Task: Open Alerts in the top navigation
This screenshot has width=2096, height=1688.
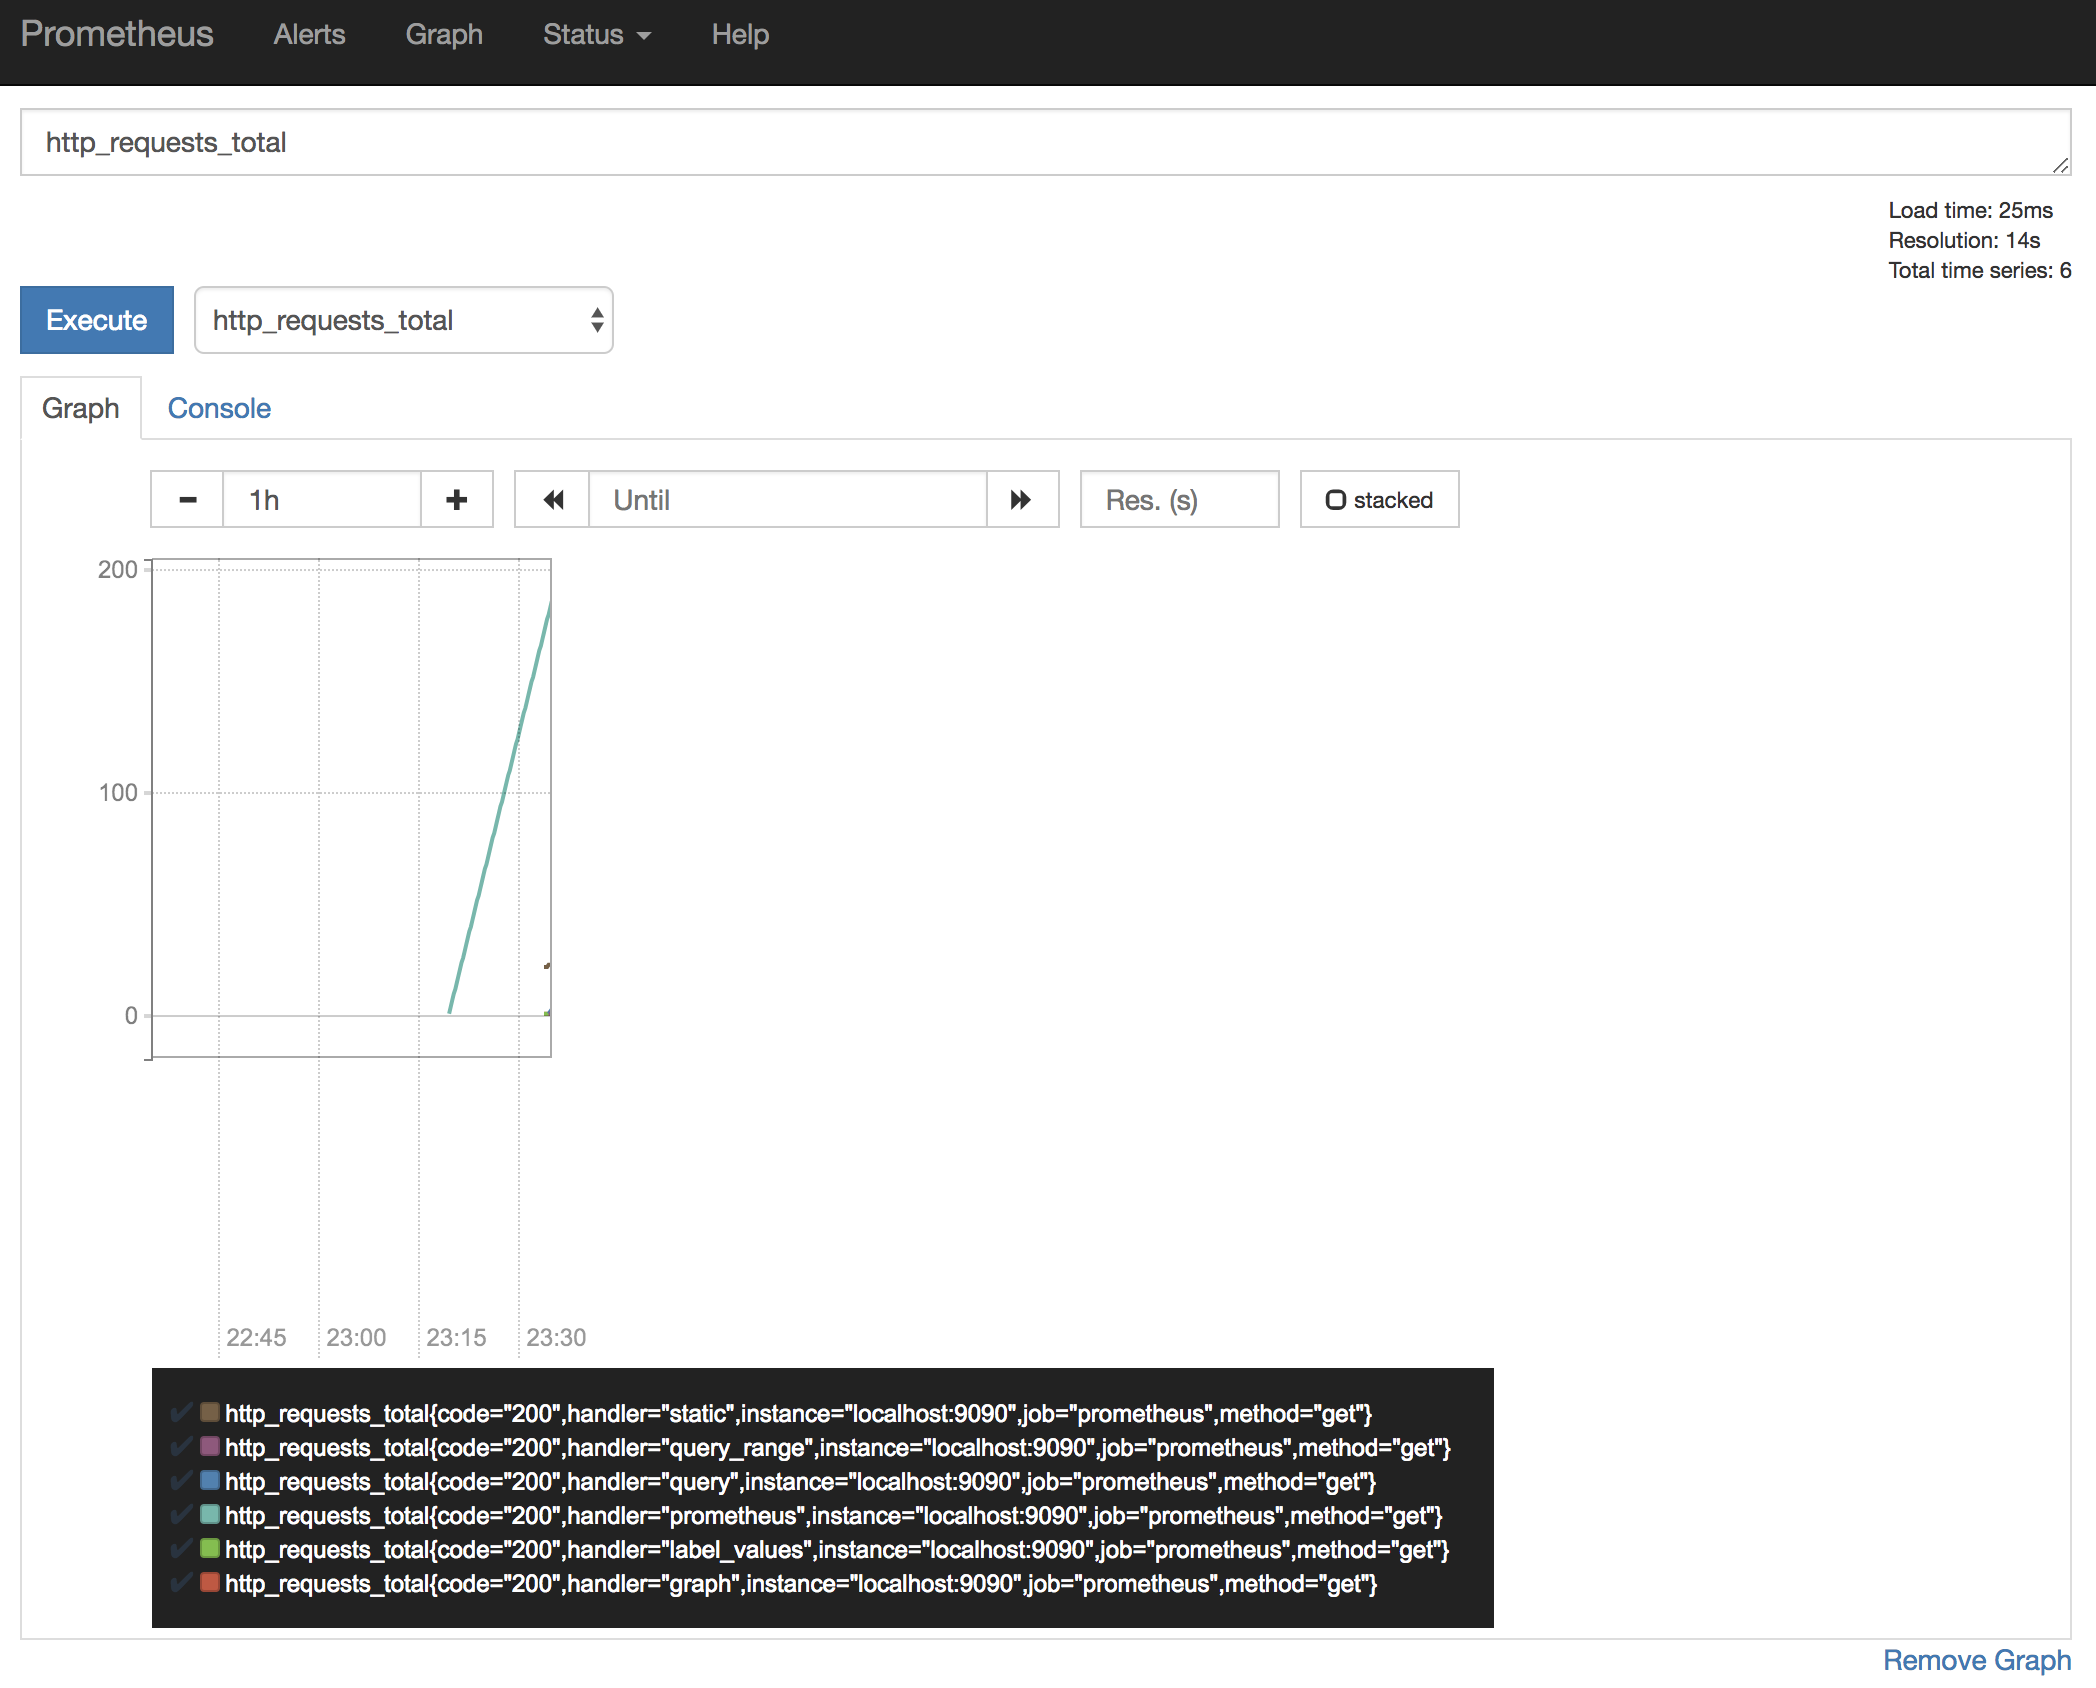Action: coord(309,35)
